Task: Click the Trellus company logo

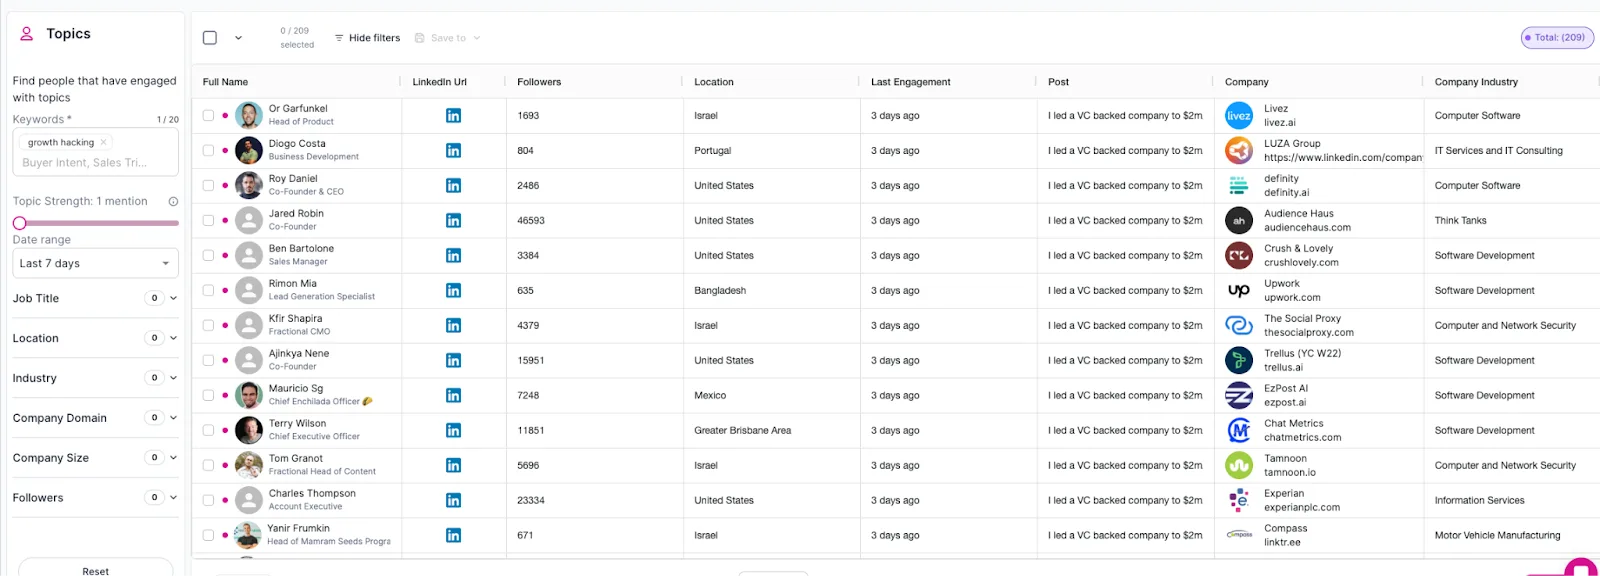Action: click(1239, 361)
